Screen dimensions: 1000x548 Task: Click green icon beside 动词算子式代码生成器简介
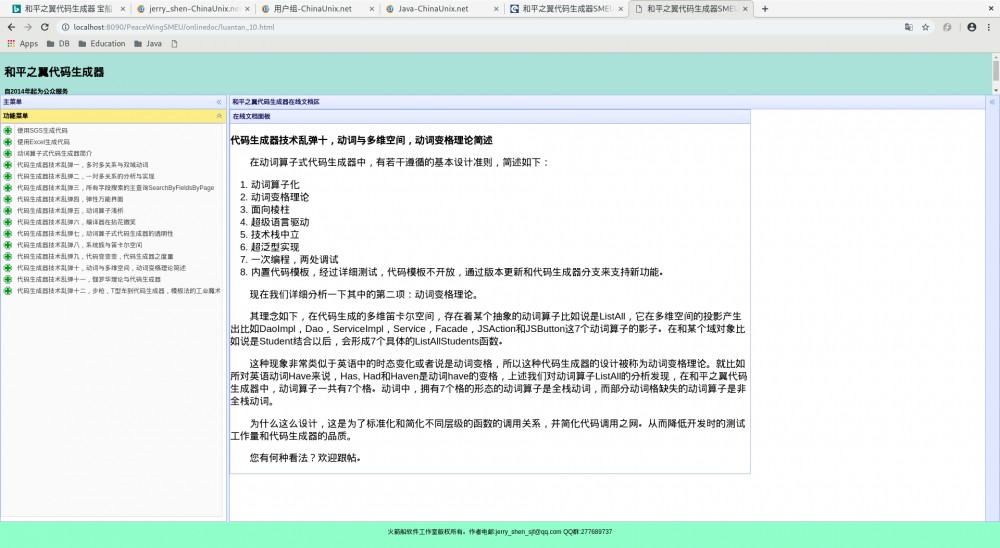[8, 153]
